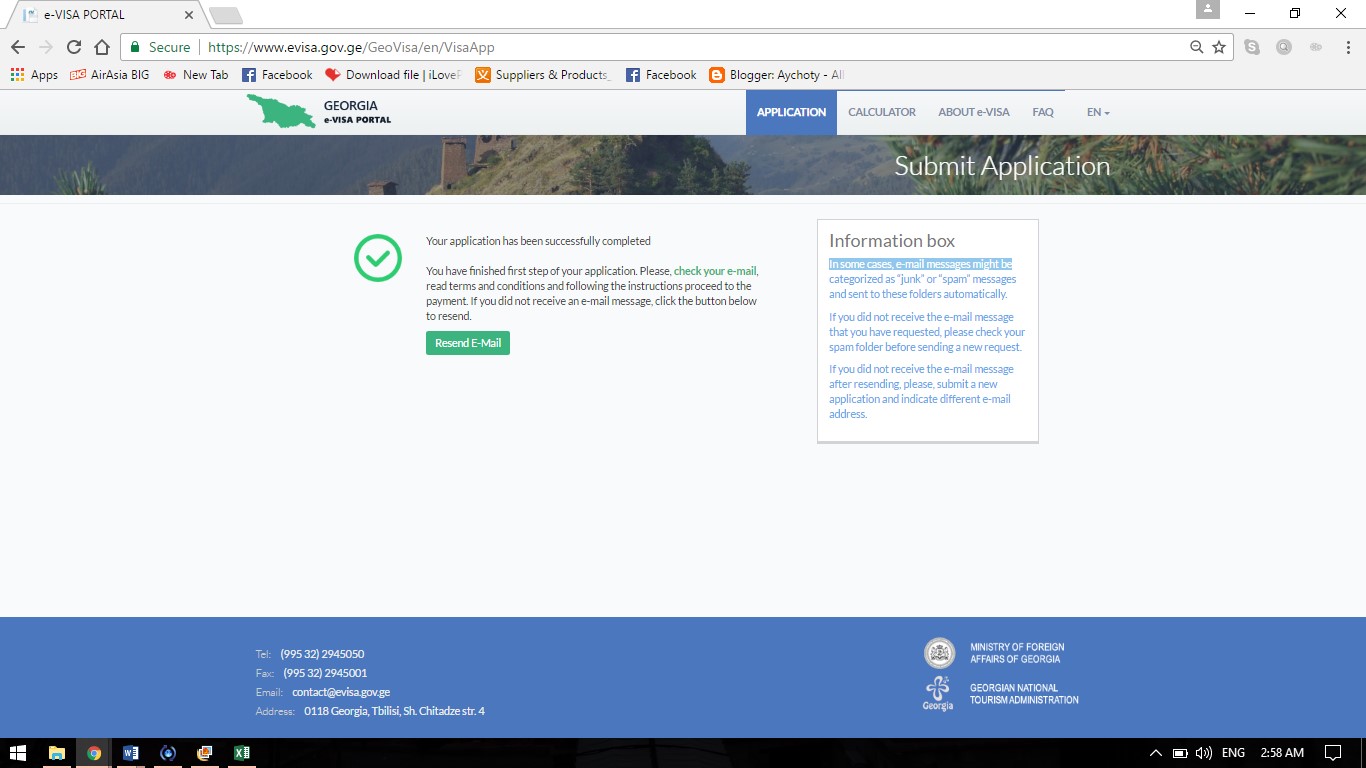1366x768 pixels.
Task: Open Download file iLove bookmark
Action: pos(393,75)
